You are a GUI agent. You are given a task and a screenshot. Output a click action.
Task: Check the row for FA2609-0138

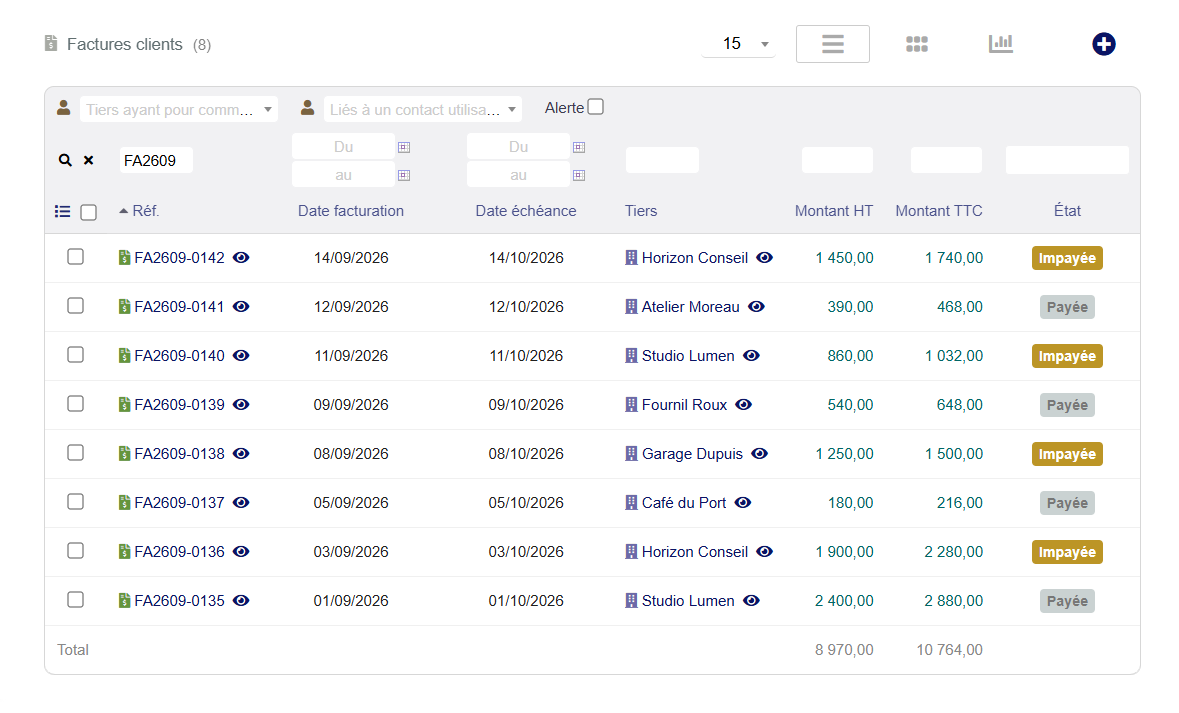(x=75, y=453)
